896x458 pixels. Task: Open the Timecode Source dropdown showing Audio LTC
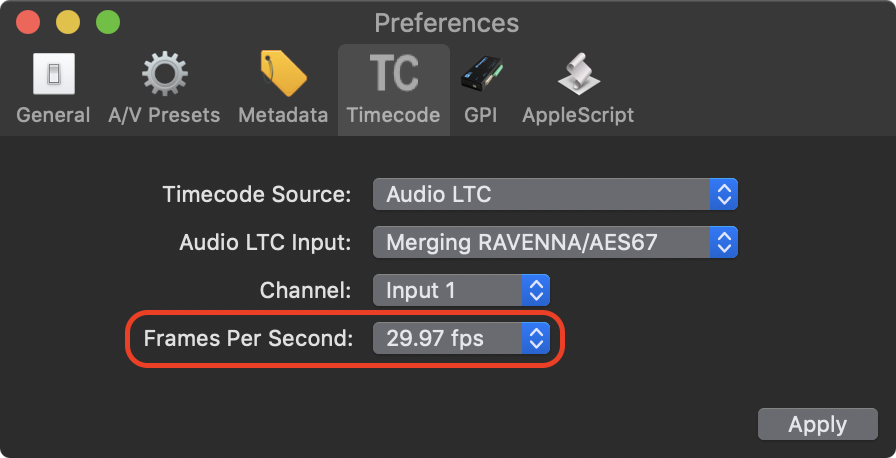coord(555,194)
